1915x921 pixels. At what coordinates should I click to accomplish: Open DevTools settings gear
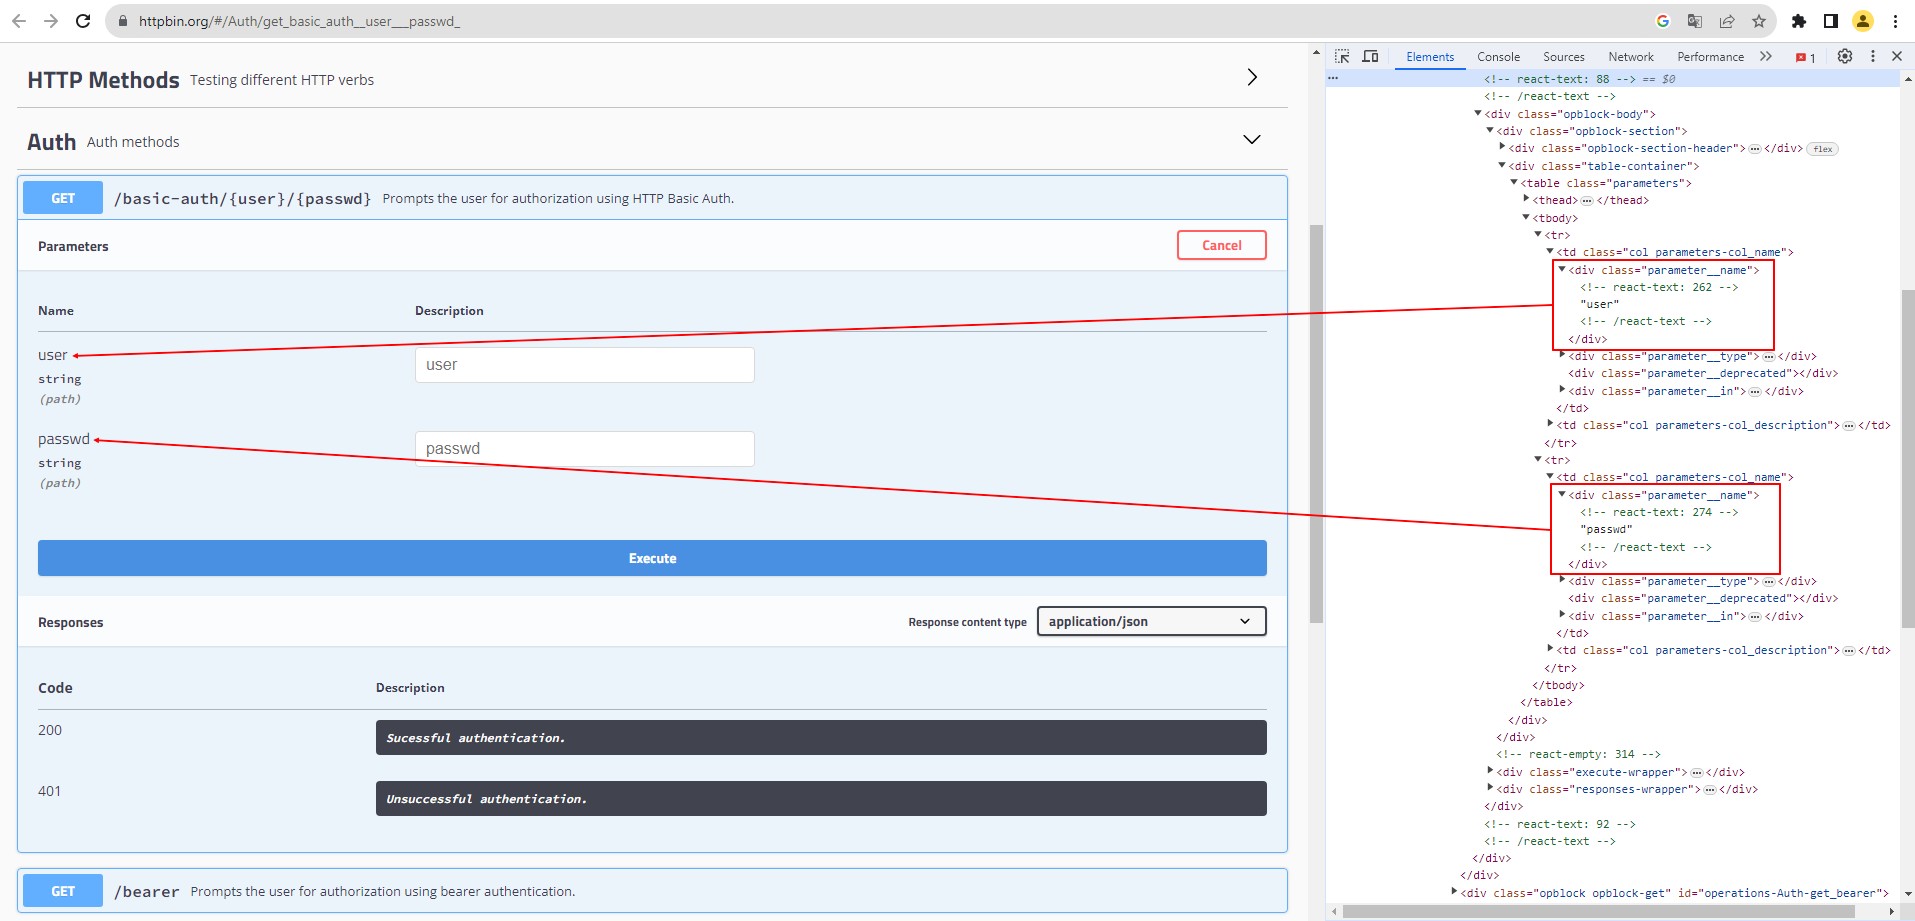[x=1845, y=57]
